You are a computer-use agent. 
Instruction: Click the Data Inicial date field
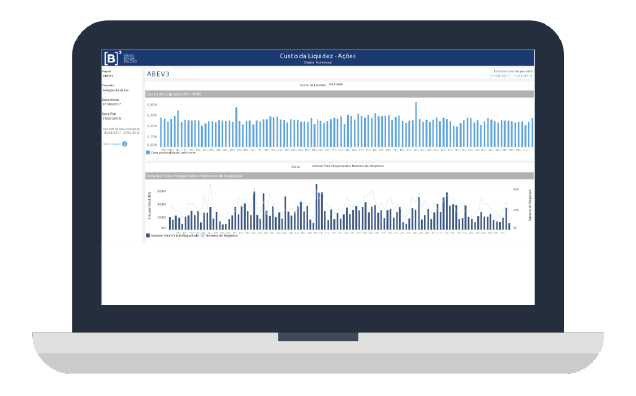pyautogui.click(x=112, y=104)
